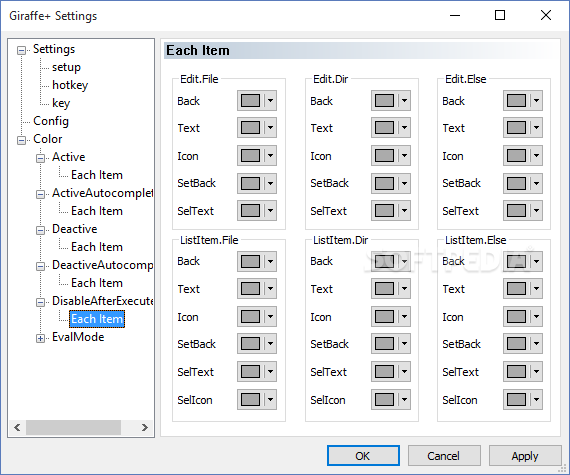Open ListItem.File Text color dropdown arrow
The image size is (570, 475).
270,289
